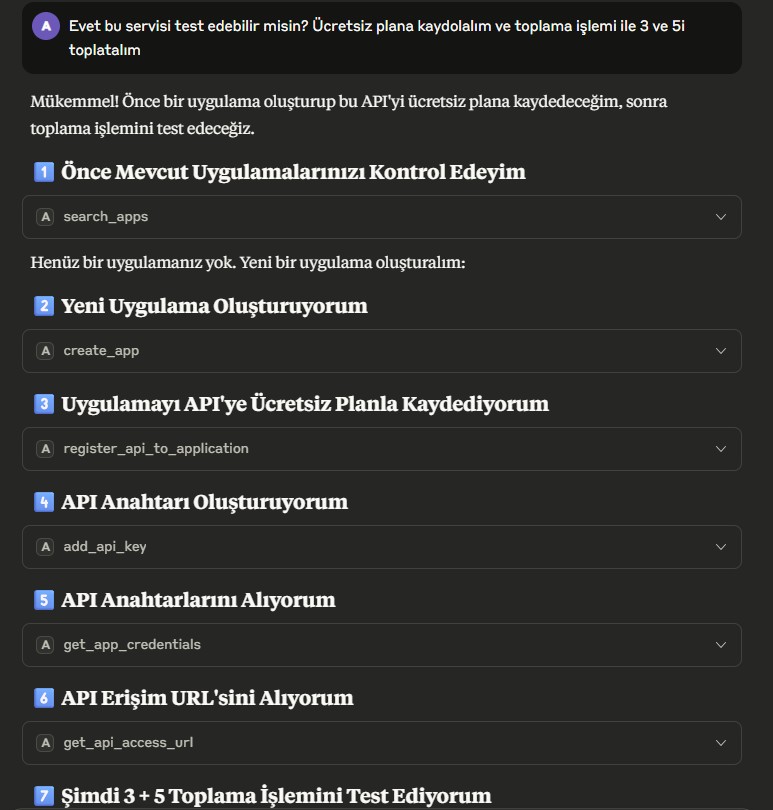Expand the search_apps row with its chevron
Viewport: 773px width, 810px height.
pyautogui.click(x=721, y=217)
